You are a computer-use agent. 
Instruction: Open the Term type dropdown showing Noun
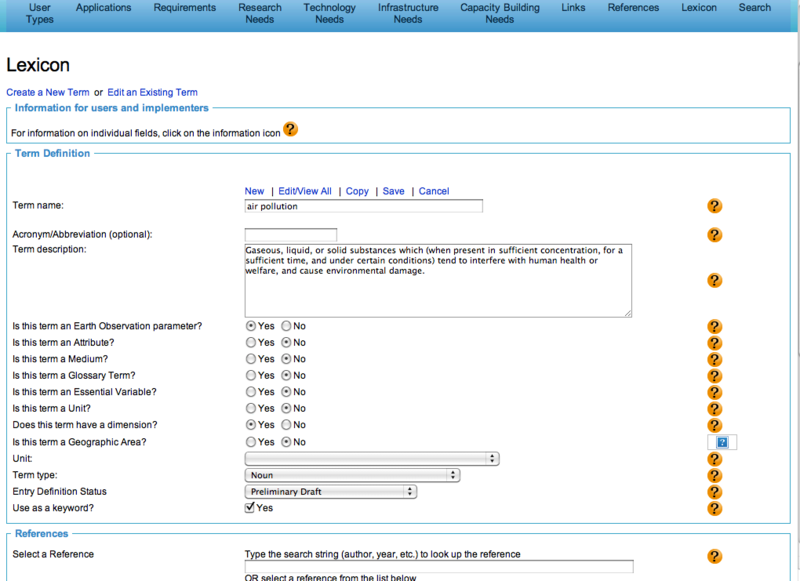(352, 475)
